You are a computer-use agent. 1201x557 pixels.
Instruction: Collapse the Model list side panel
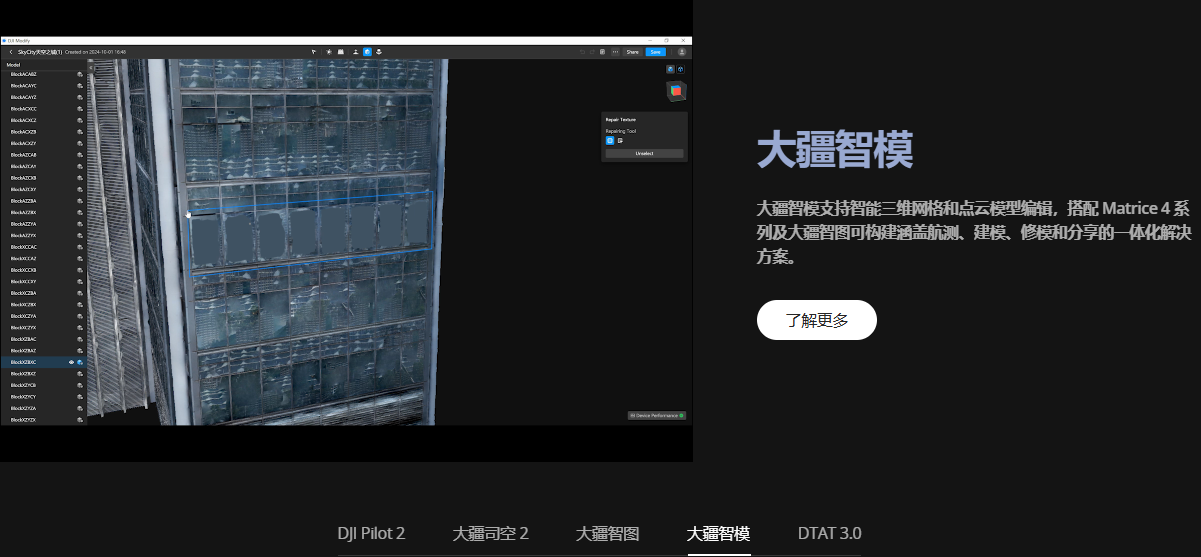(x=91, y=67)
